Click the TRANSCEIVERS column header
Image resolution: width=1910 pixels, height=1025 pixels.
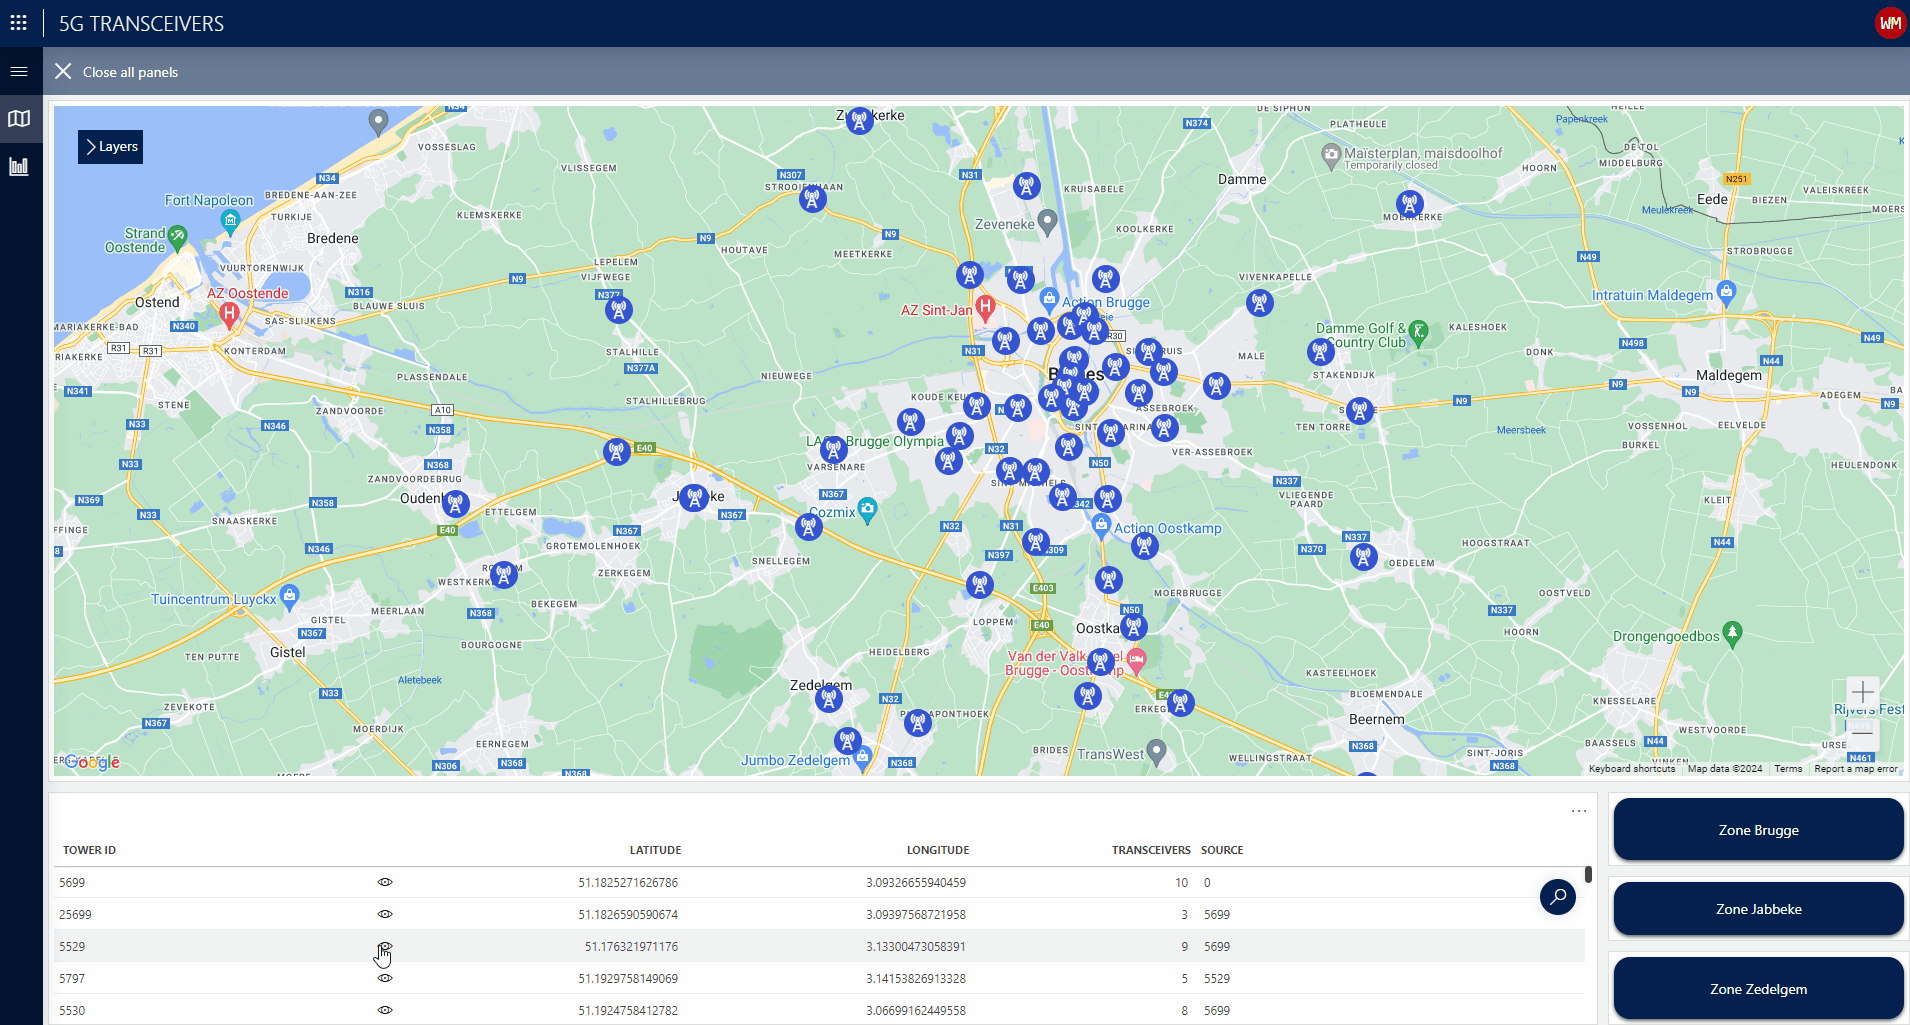[x=1150, y=850]
